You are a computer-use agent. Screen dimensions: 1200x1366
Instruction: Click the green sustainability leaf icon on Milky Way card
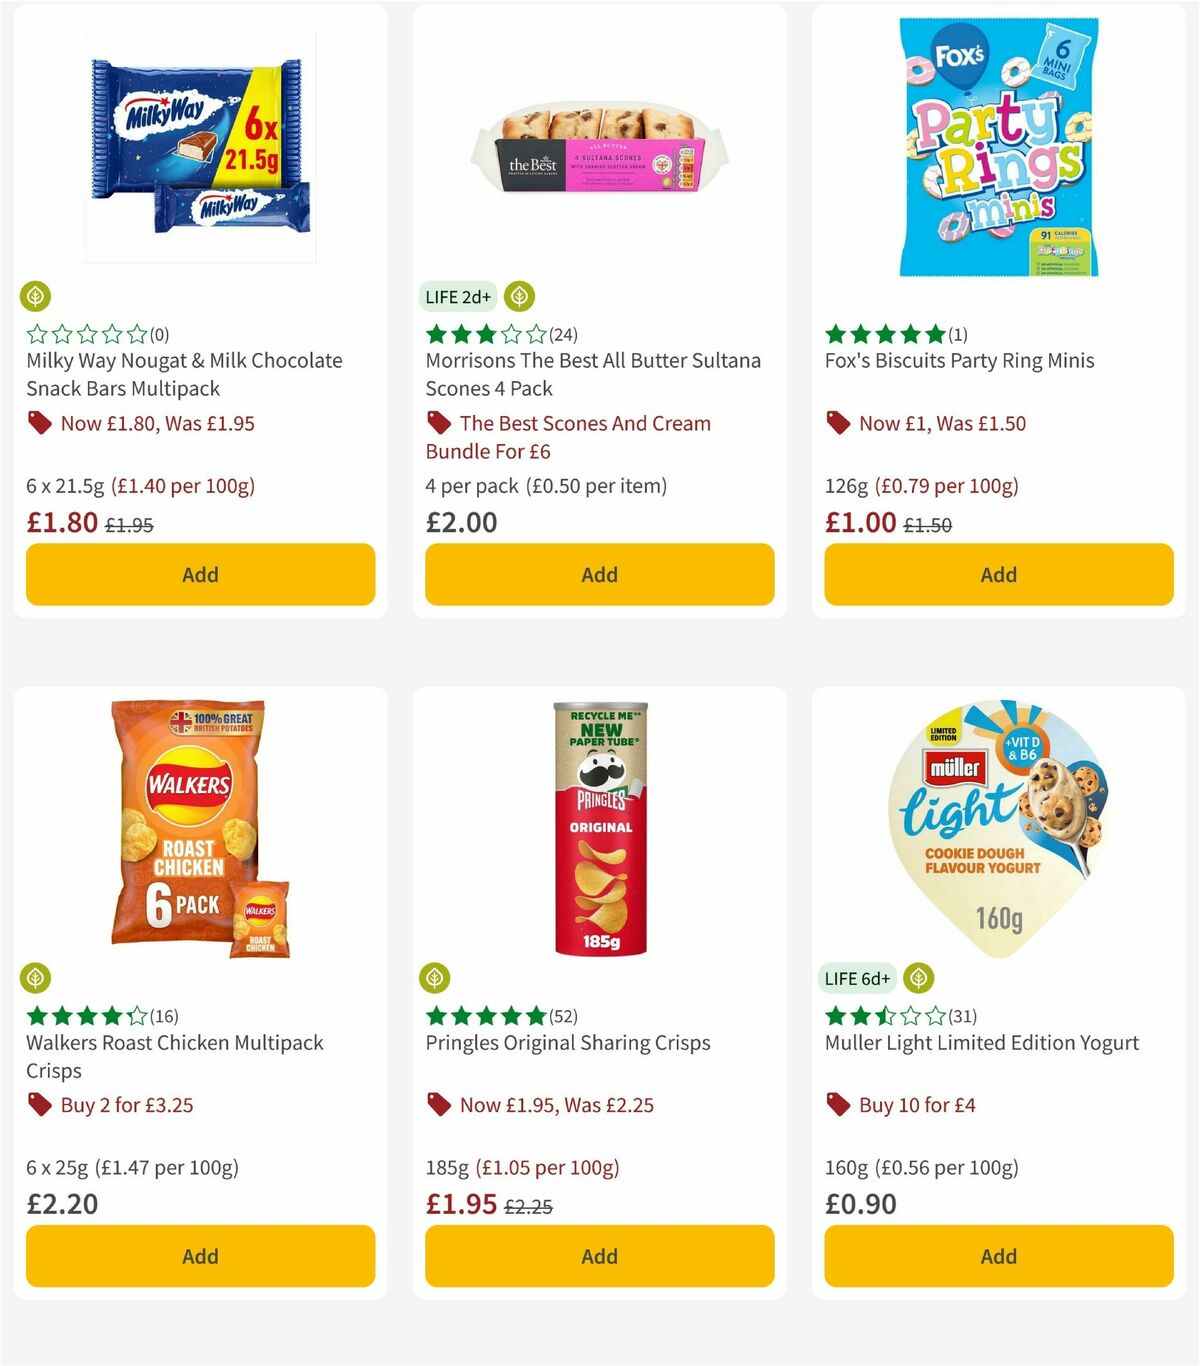pyautogui.click(x=36, y=296)
